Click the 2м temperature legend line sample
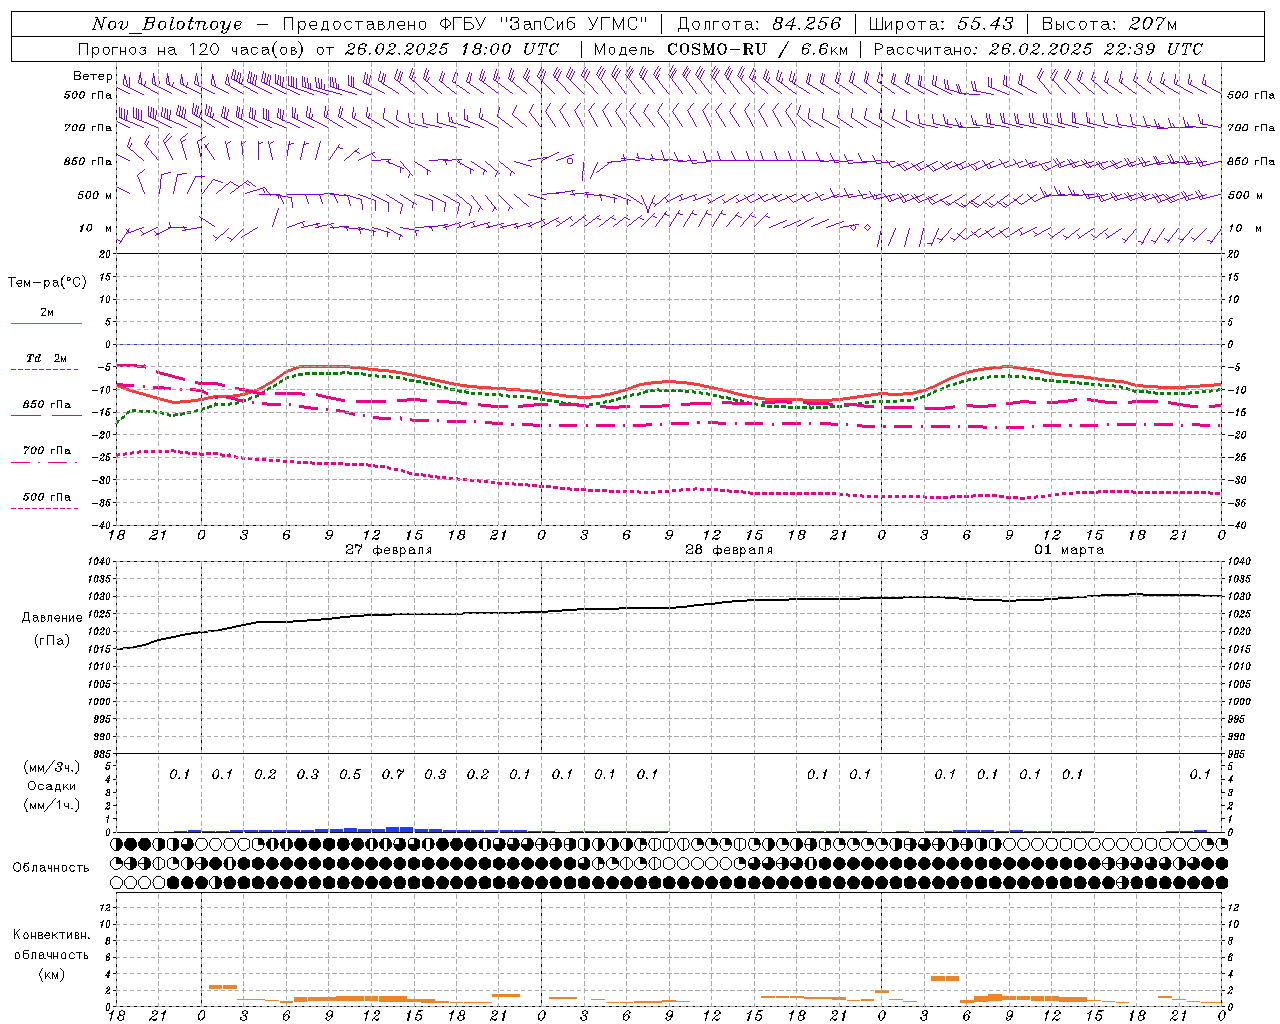The width and height of the screenshot is (1280, 1024). click(x=46, y=324)
